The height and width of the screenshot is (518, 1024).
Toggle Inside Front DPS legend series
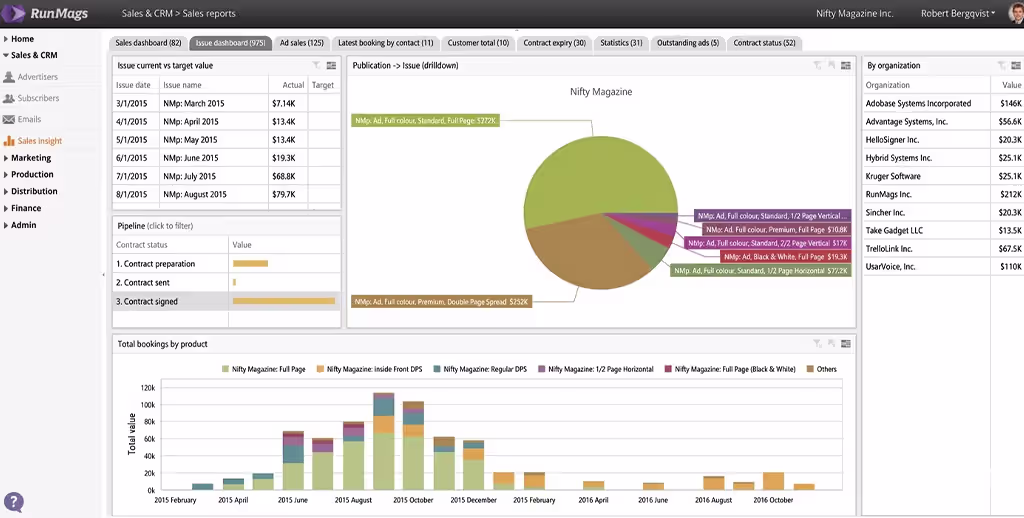click(x=370, y=369)
